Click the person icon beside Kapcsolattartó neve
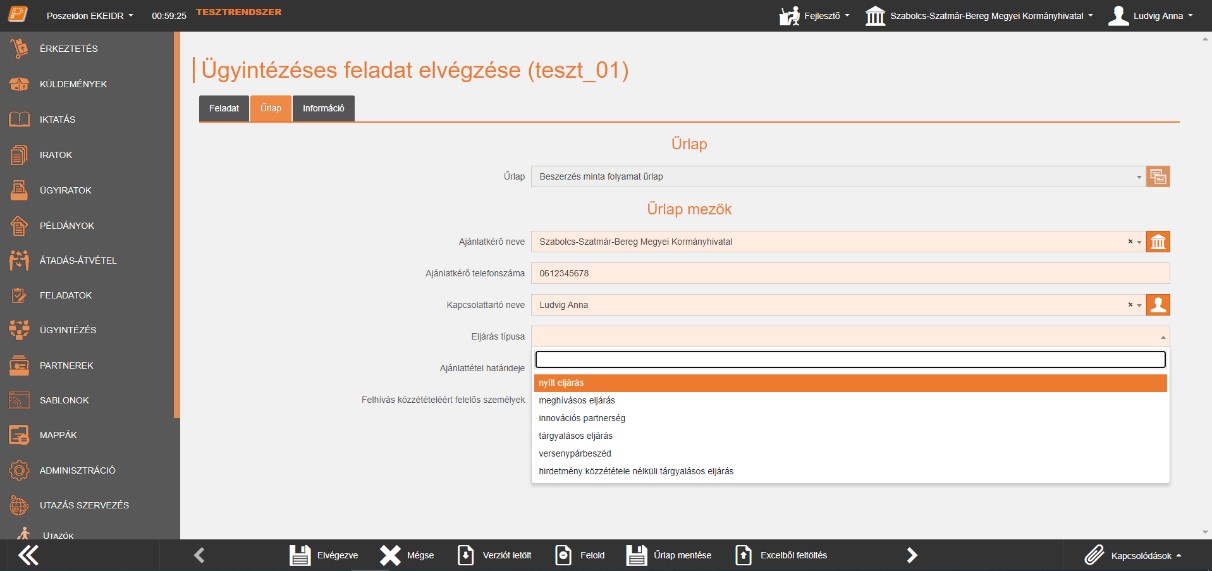1212x571 pixels. click(x=1158, y=305)
